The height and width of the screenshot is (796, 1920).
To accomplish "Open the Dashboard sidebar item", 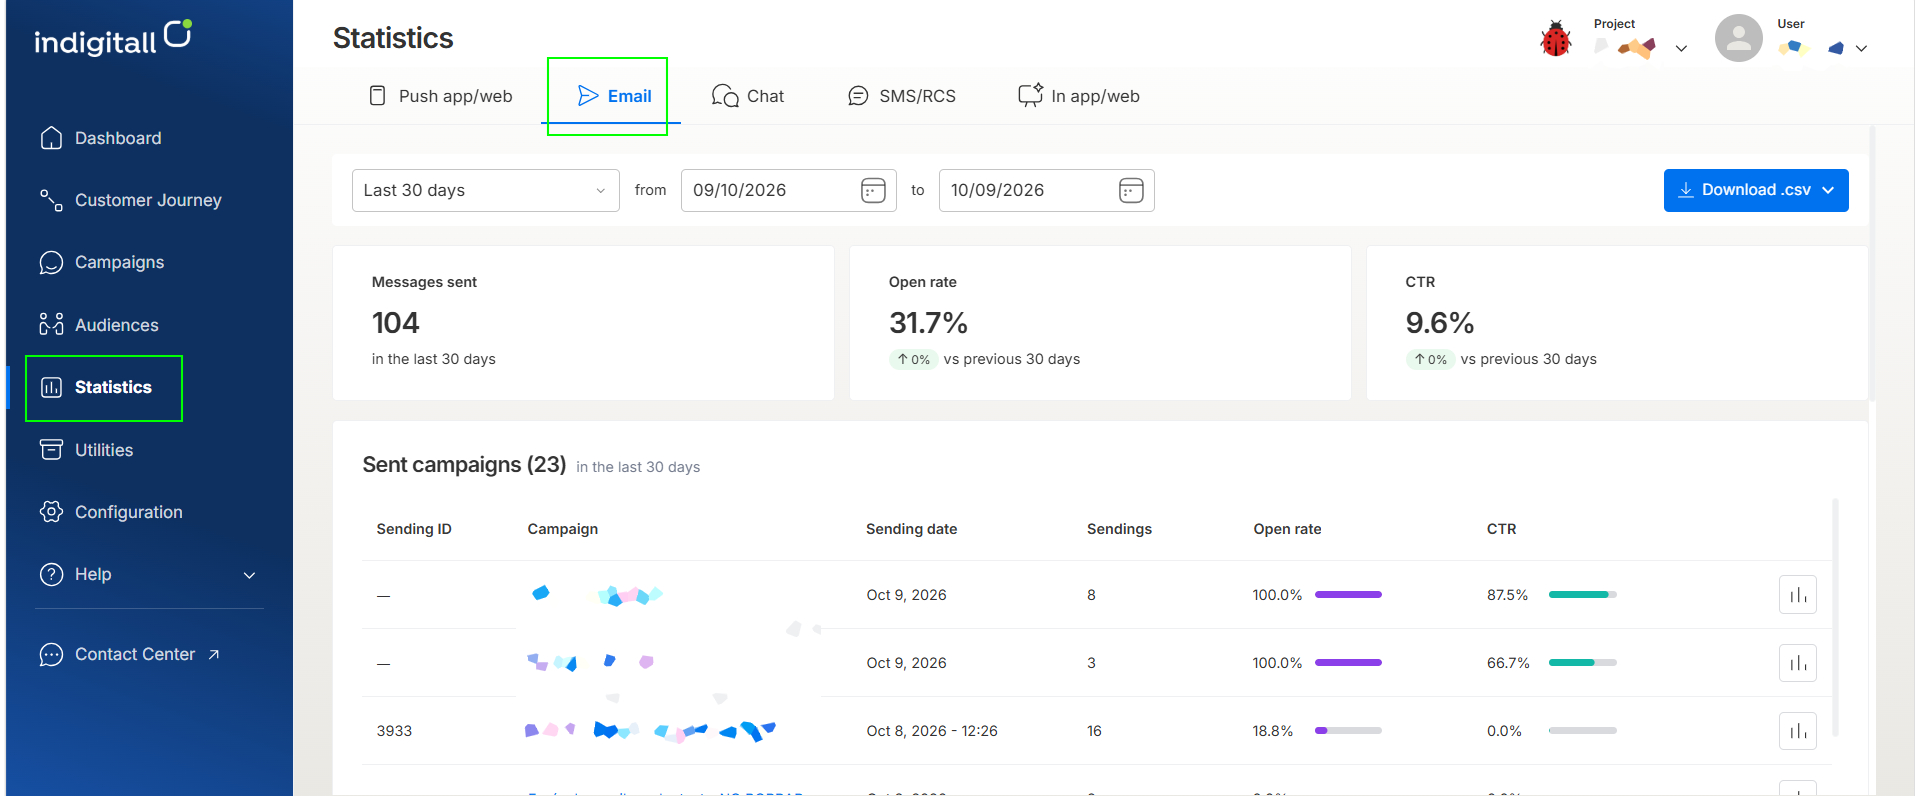I will point(100,138).
